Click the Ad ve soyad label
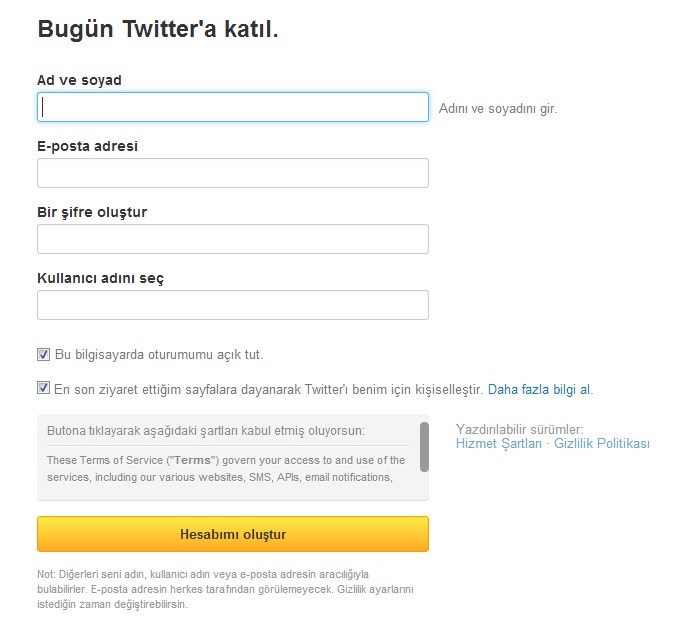 pyautogui.click(x=80, y=80)
